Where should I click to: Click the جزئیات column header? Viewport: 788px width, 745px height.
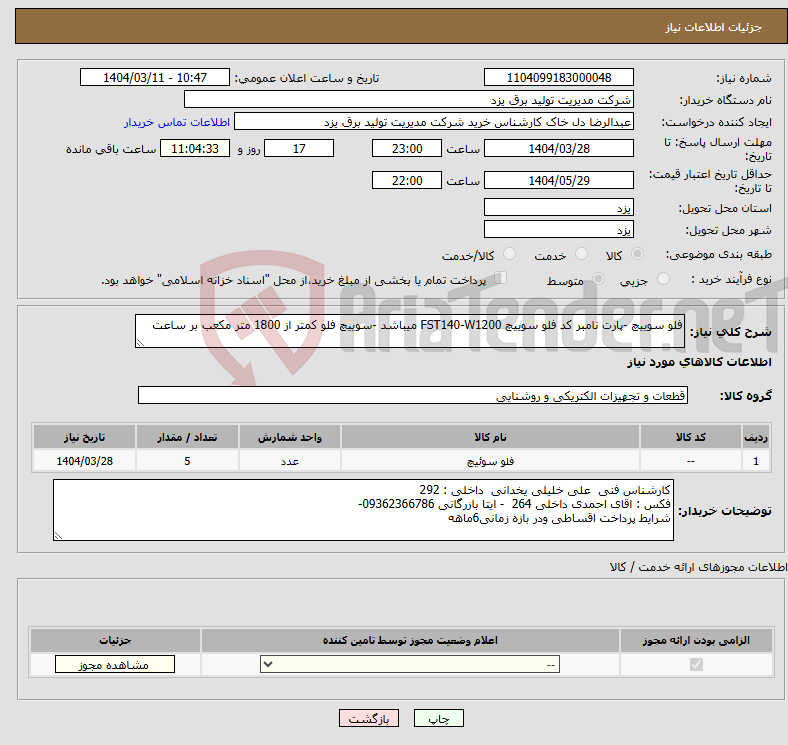(115, 640)
